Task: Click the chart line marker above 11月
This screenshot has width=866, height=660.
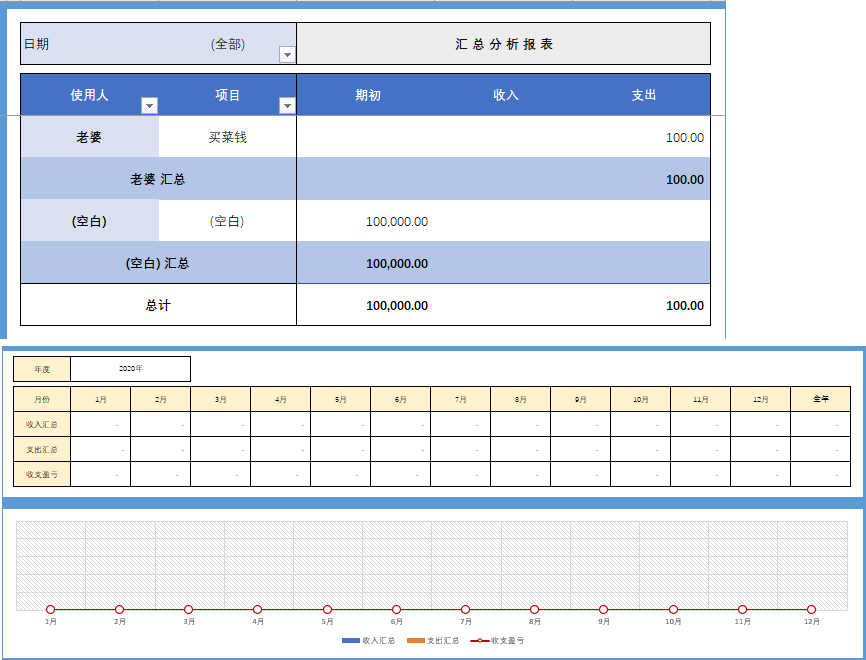Action: (x=742, y=609)
